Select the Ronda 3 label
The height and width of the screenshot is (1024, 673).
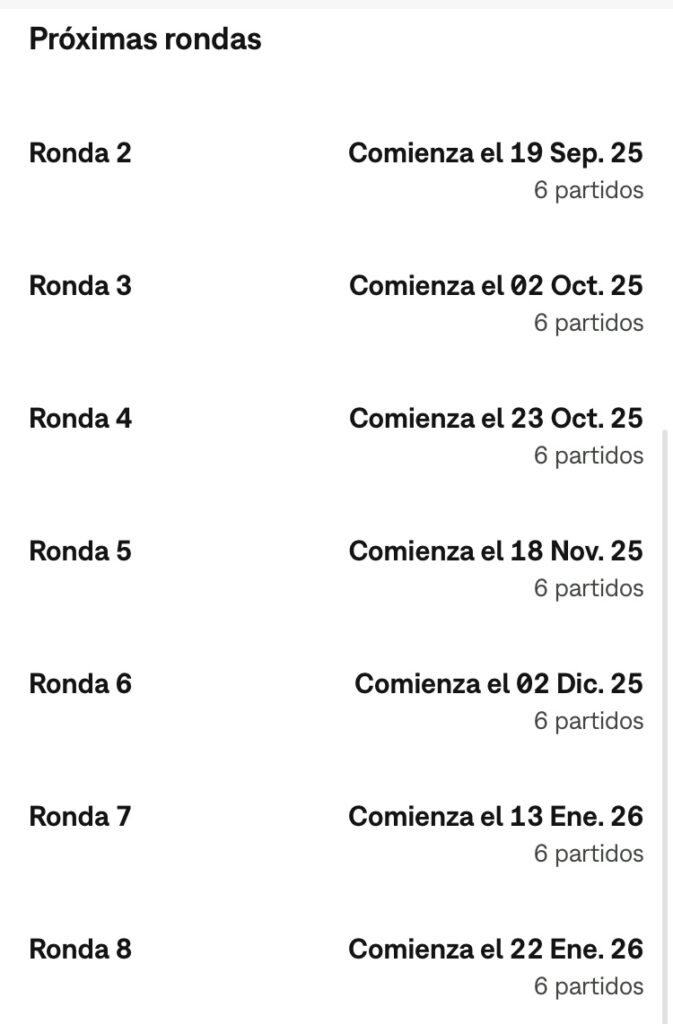(x=80, y=286)
